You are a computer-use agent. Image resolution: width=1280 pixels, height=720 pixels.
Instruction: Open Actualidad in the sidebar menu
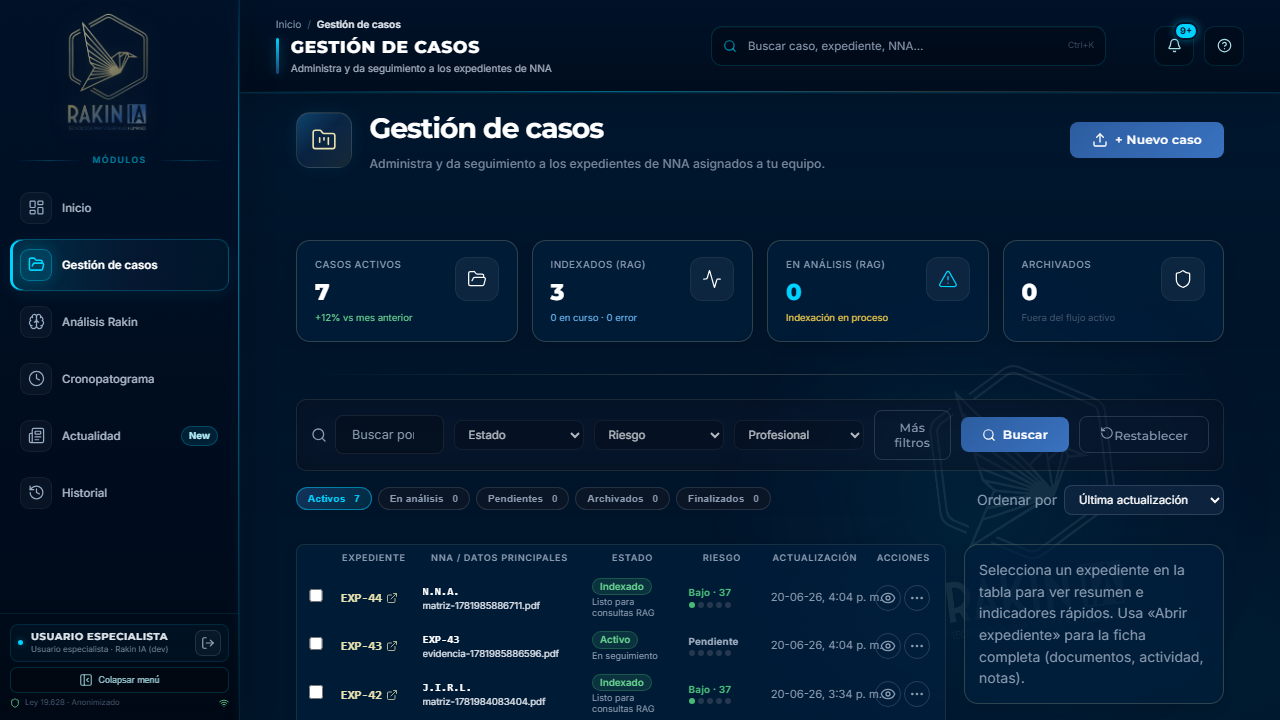120,436
